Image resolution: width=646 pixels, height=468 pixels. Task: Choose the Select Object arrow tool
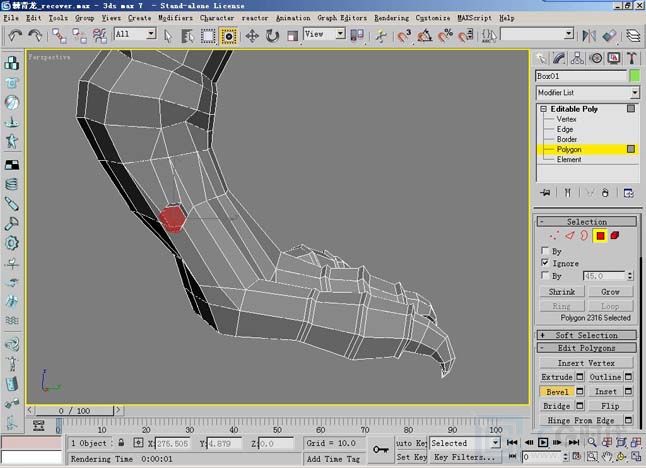168,36
